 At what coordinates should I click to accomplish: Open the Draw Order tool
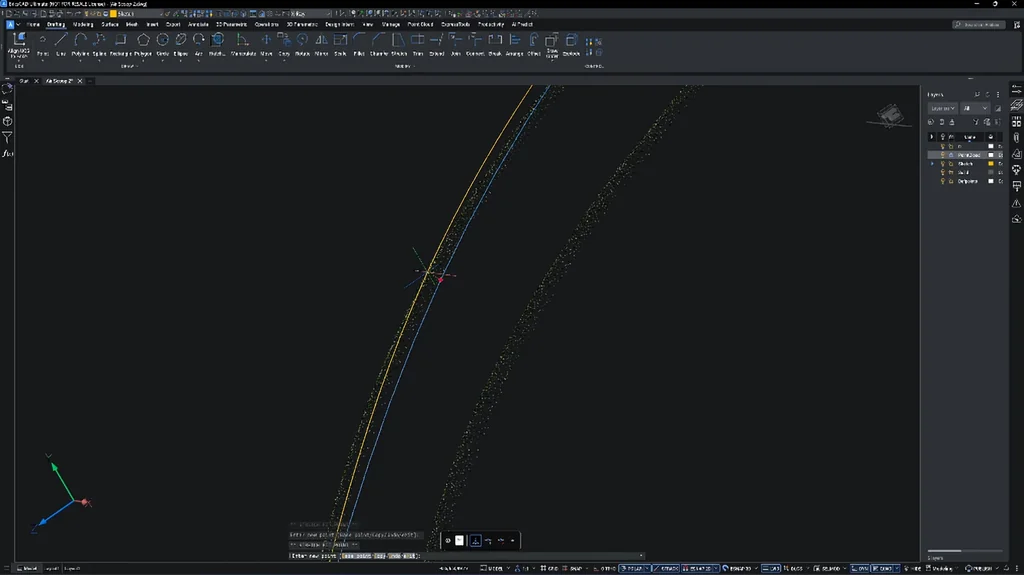click(x=552, y=46)
